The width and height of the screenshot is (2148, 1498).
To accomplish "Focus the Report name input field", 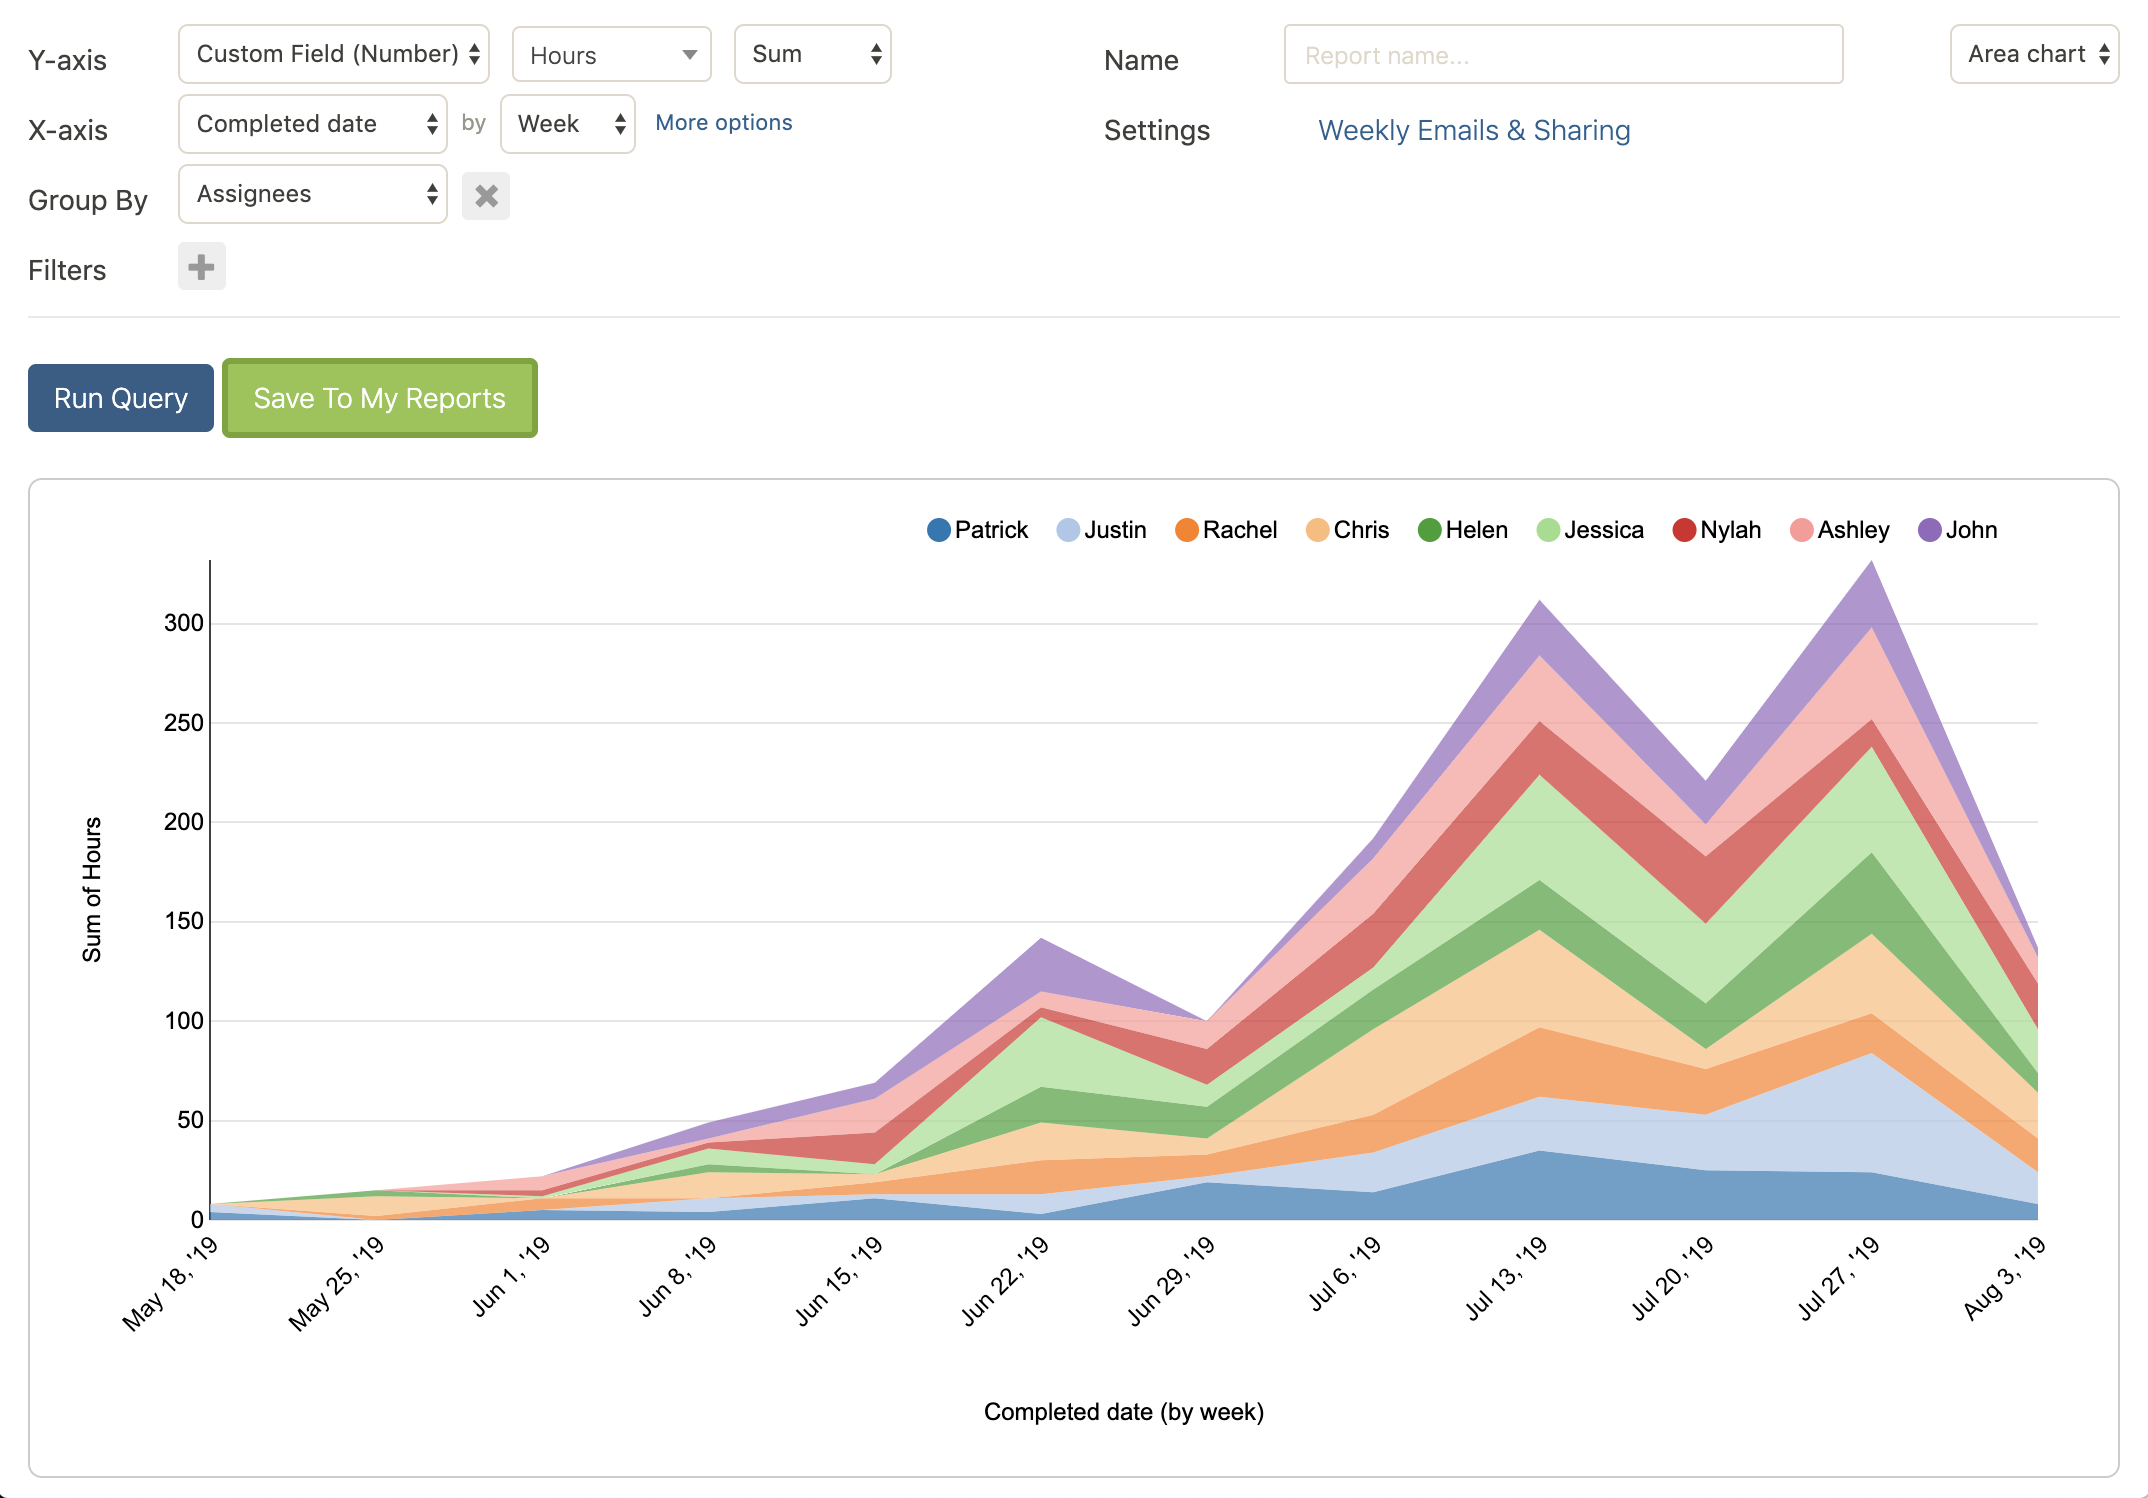I will point(1563,54).
